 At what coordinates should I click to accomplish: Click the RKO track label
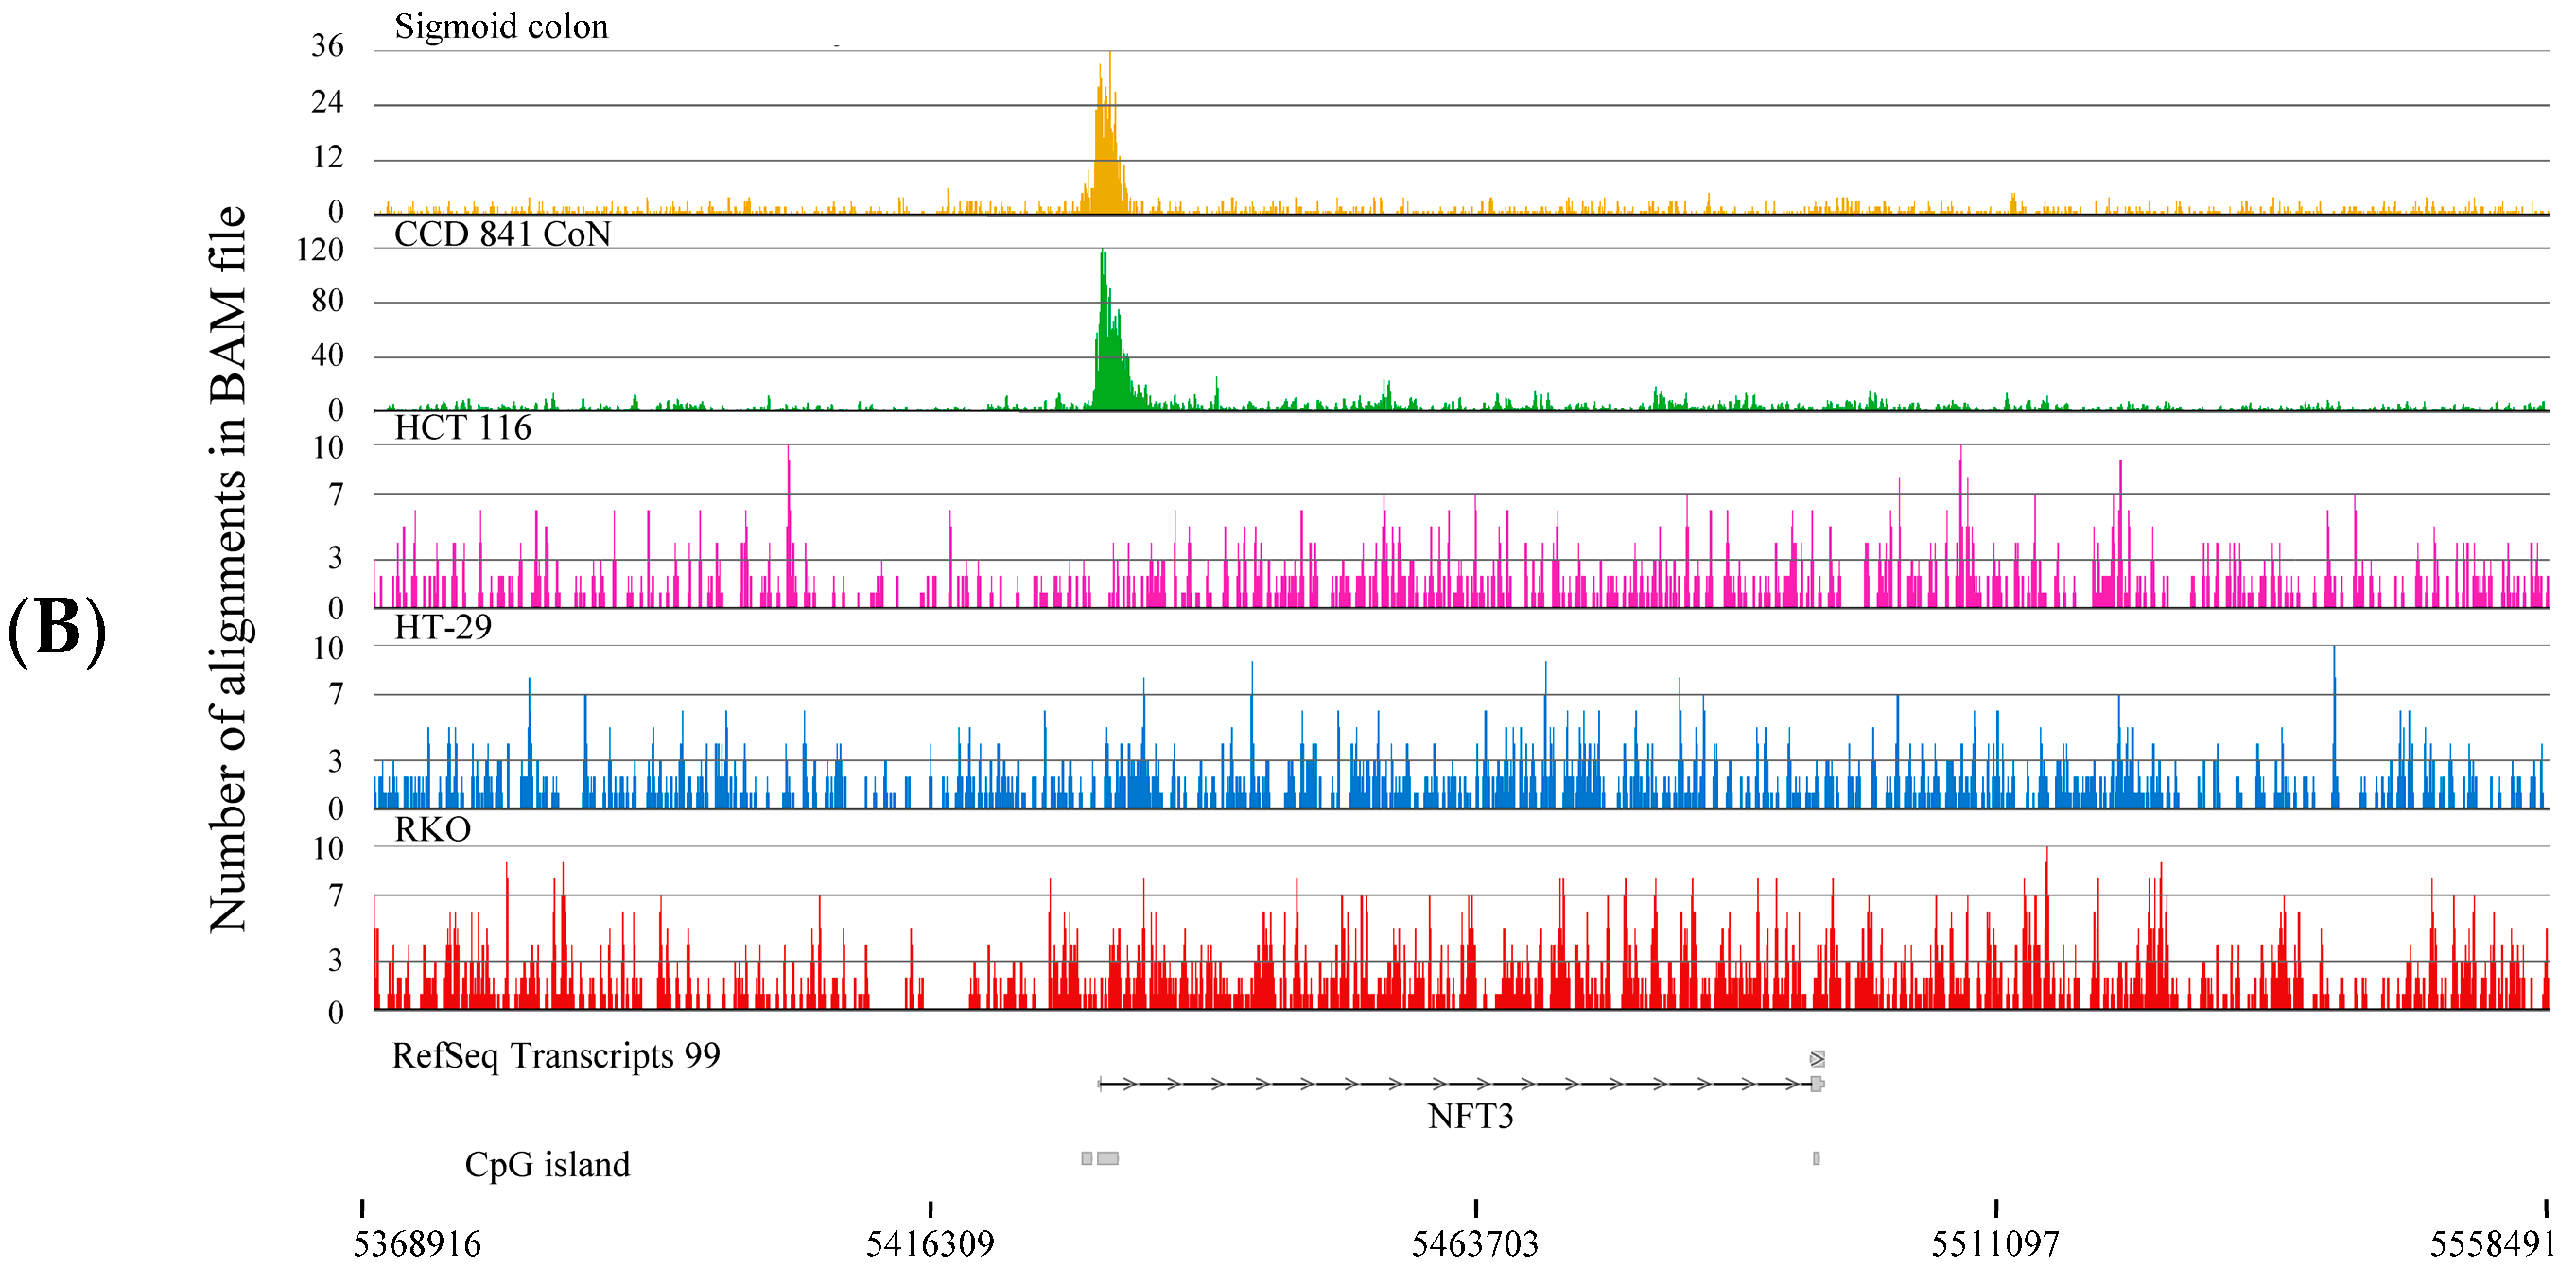click(x=433, y=830)
